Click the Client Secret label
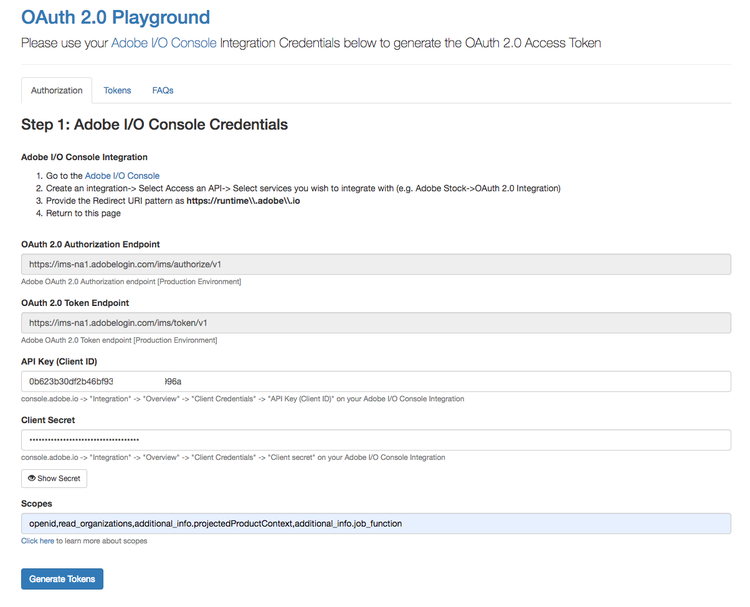The height and width of the screenshot is (607, 750). pyautogui.click(x=48, y=420)
